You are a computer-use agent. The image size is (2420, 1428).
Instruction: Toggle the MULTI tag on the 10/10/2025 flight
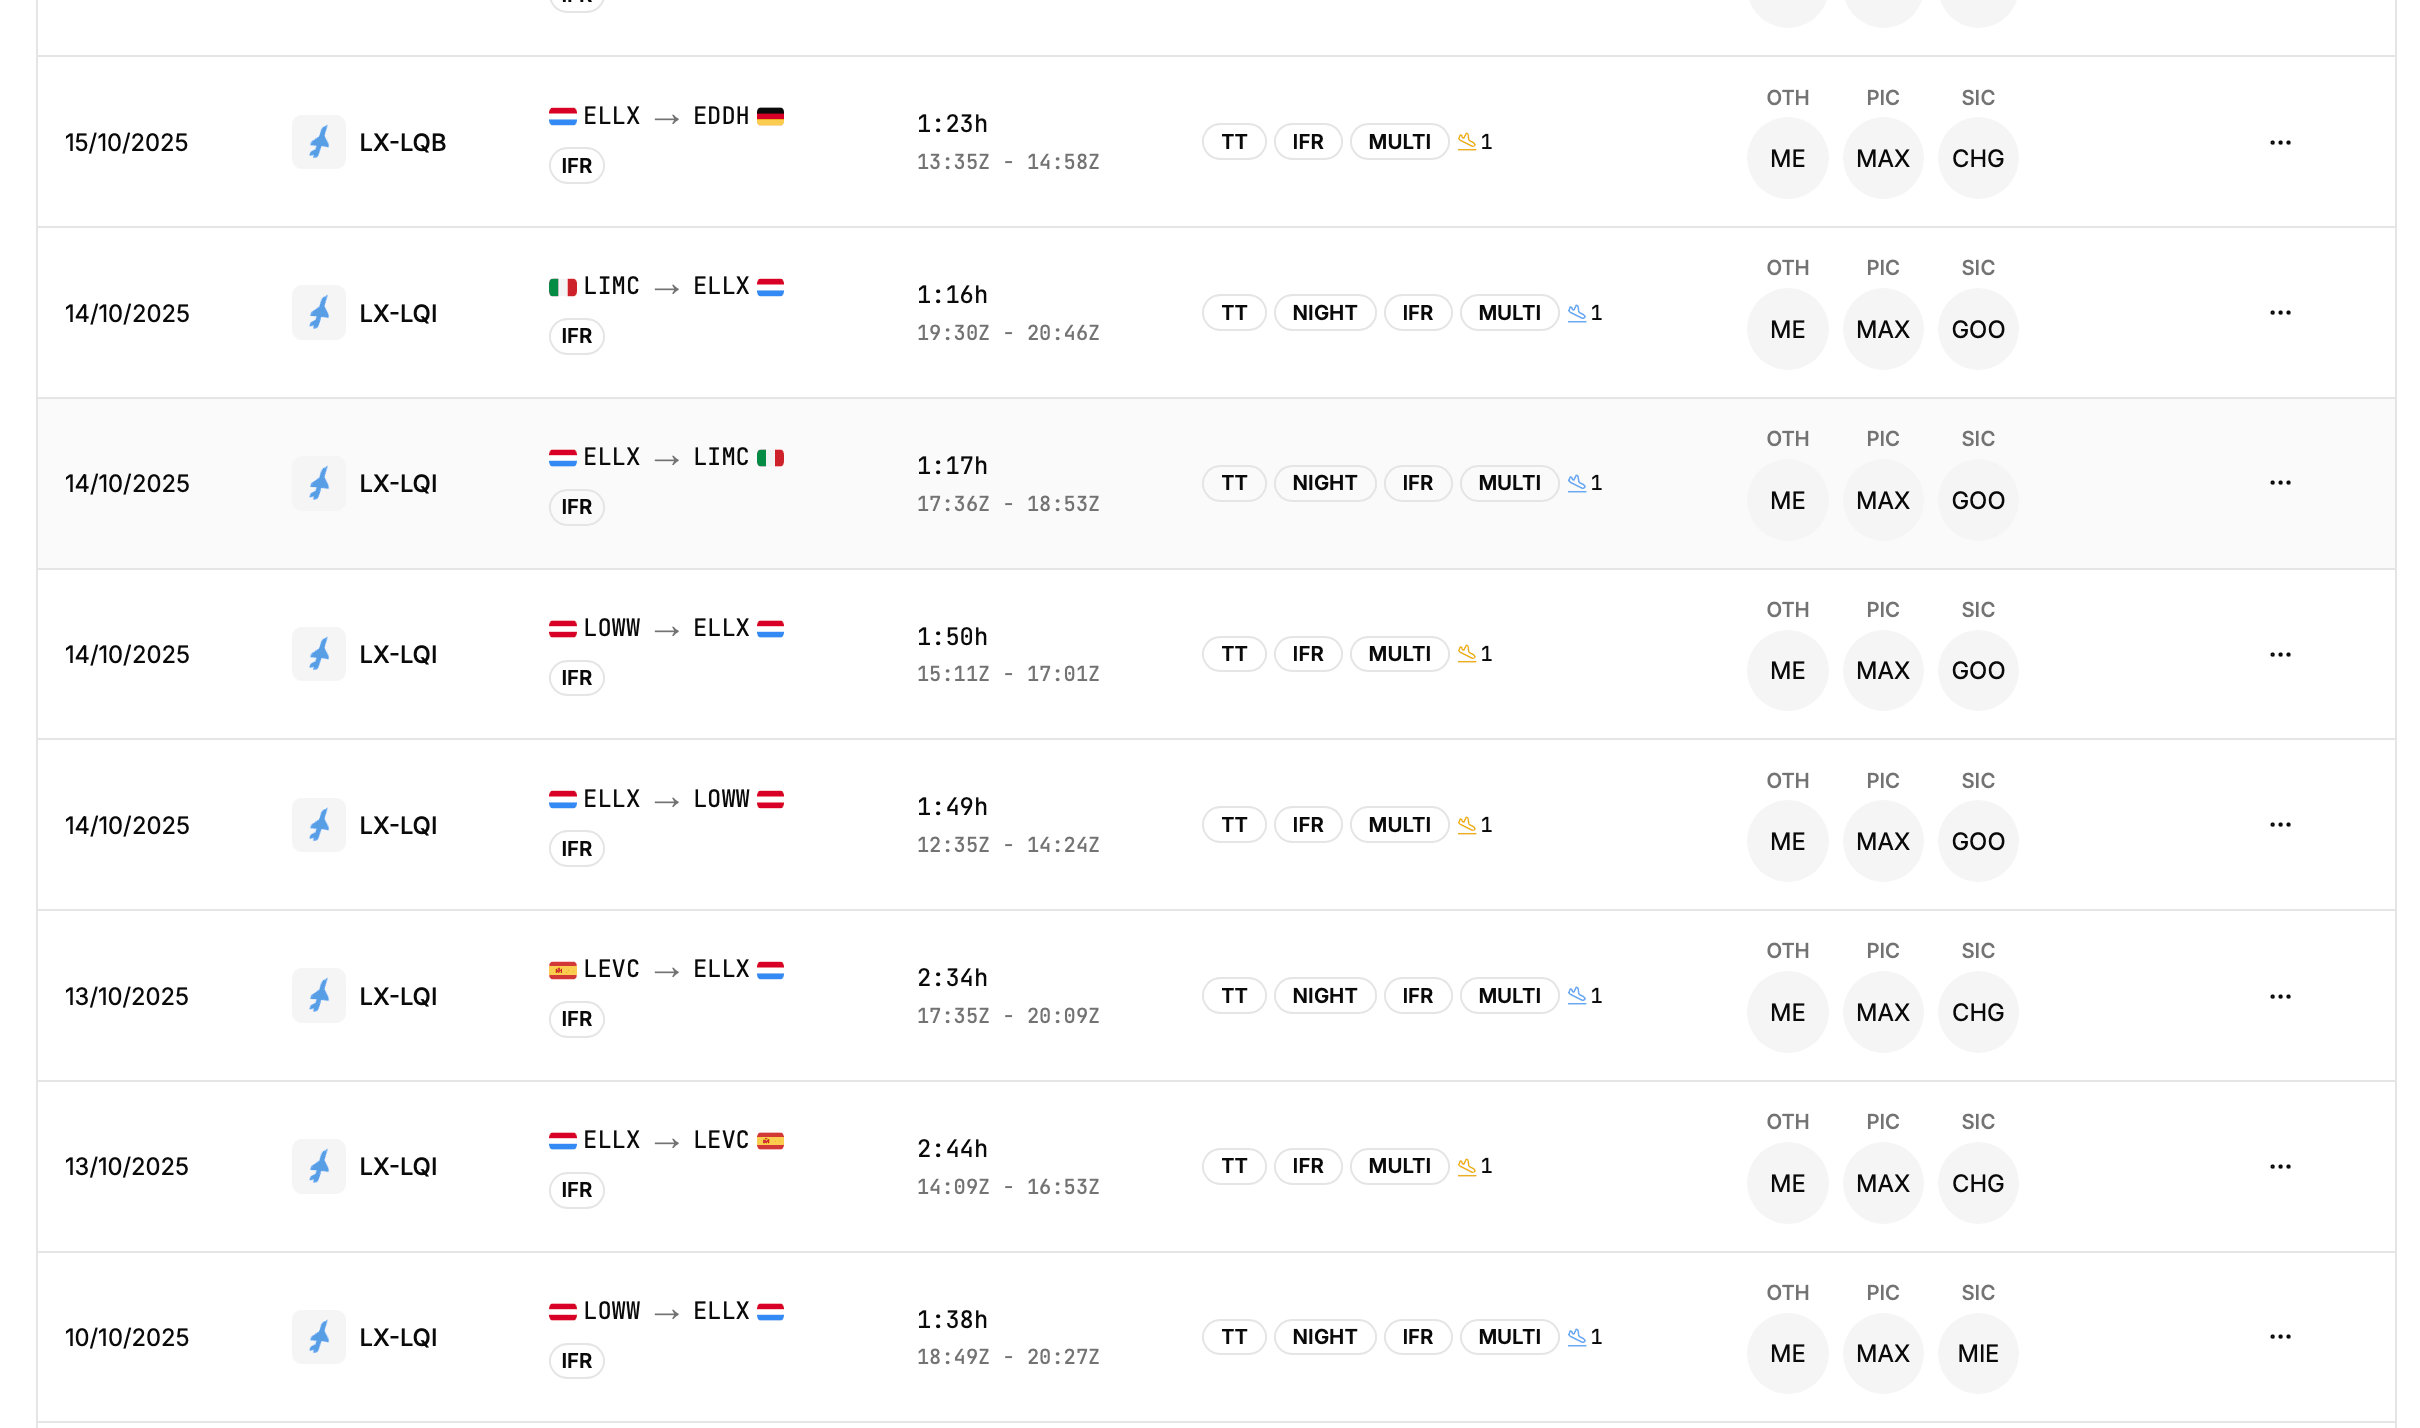click(1509, 1336)
